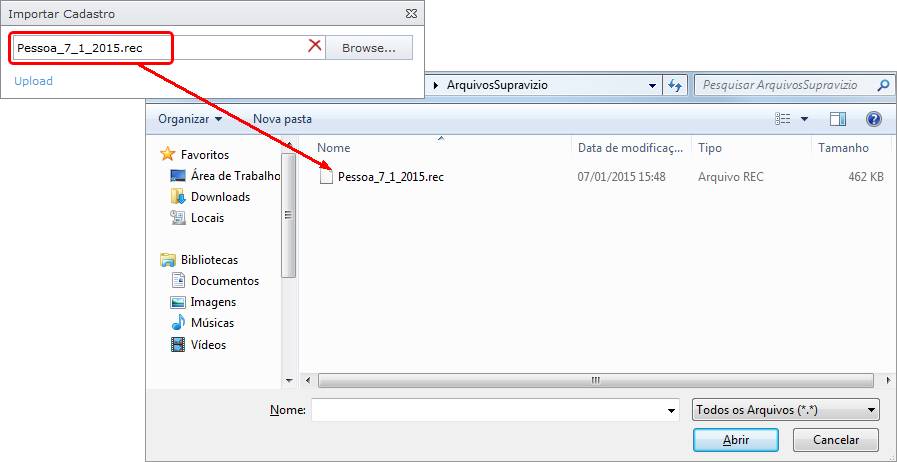
Task: Open Downloads in sidebar
Action: click(220, 197)
